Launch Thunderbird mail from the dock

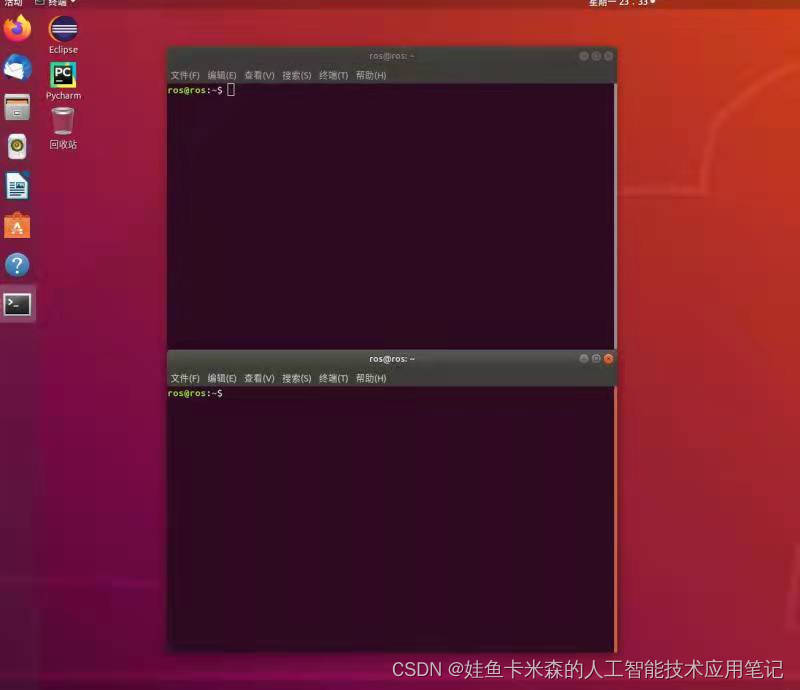point(17,67)
